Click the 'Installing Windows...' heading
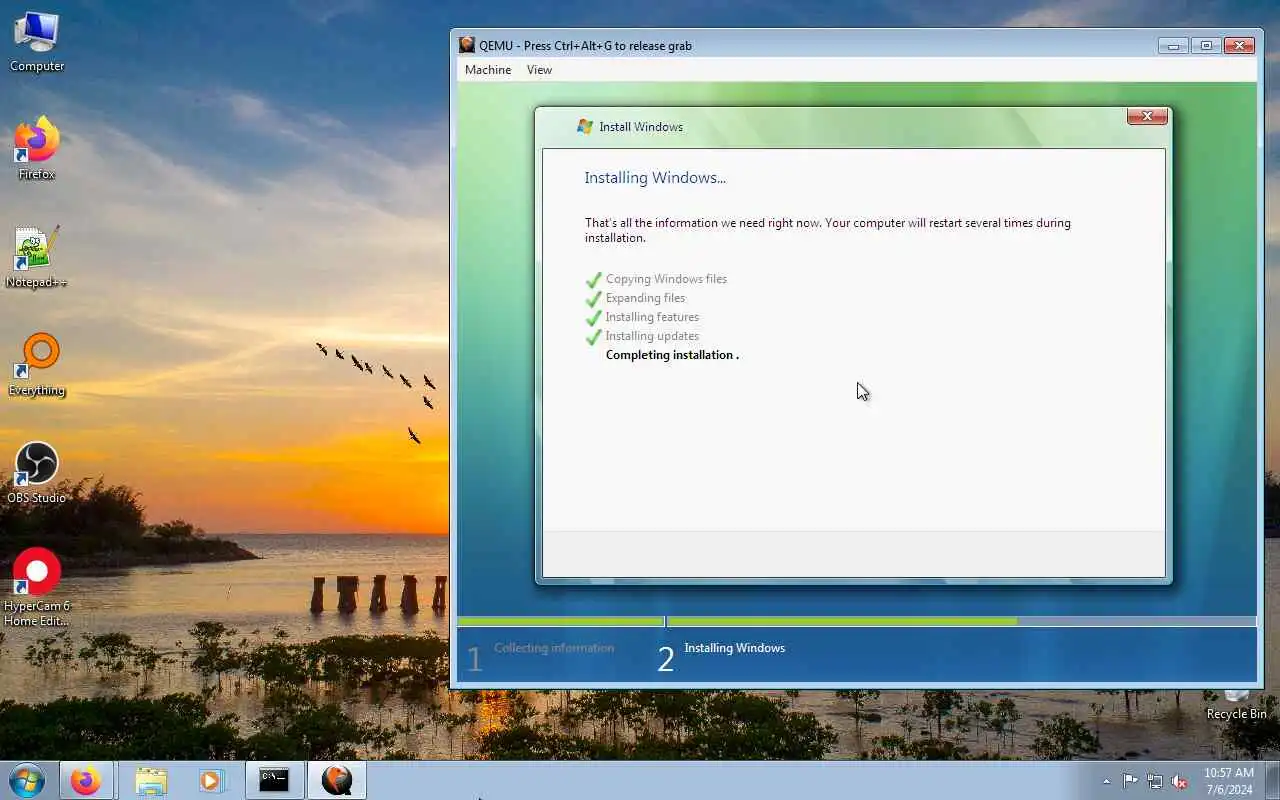 coord(655,178)
